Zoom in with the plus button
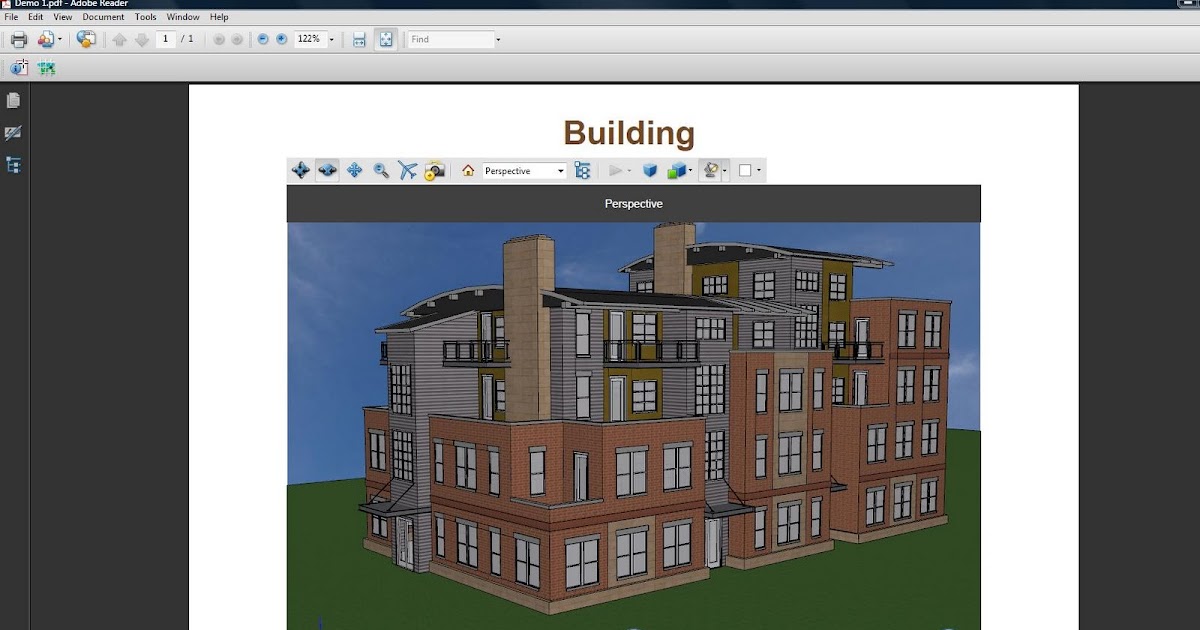 (282, 39)
